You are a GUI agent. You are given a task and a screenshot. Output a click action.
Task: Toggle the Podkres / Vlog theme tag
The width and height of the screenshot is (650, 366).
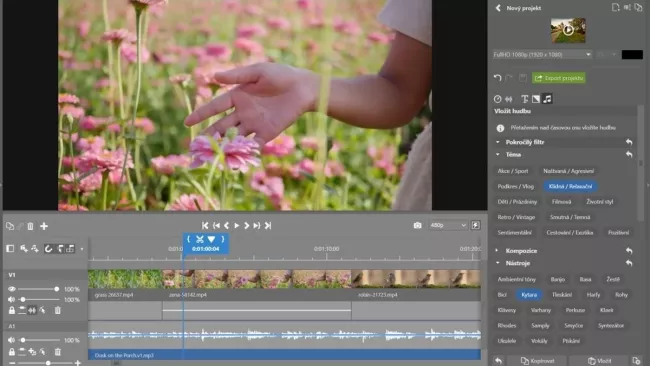[x=516, y=187]
